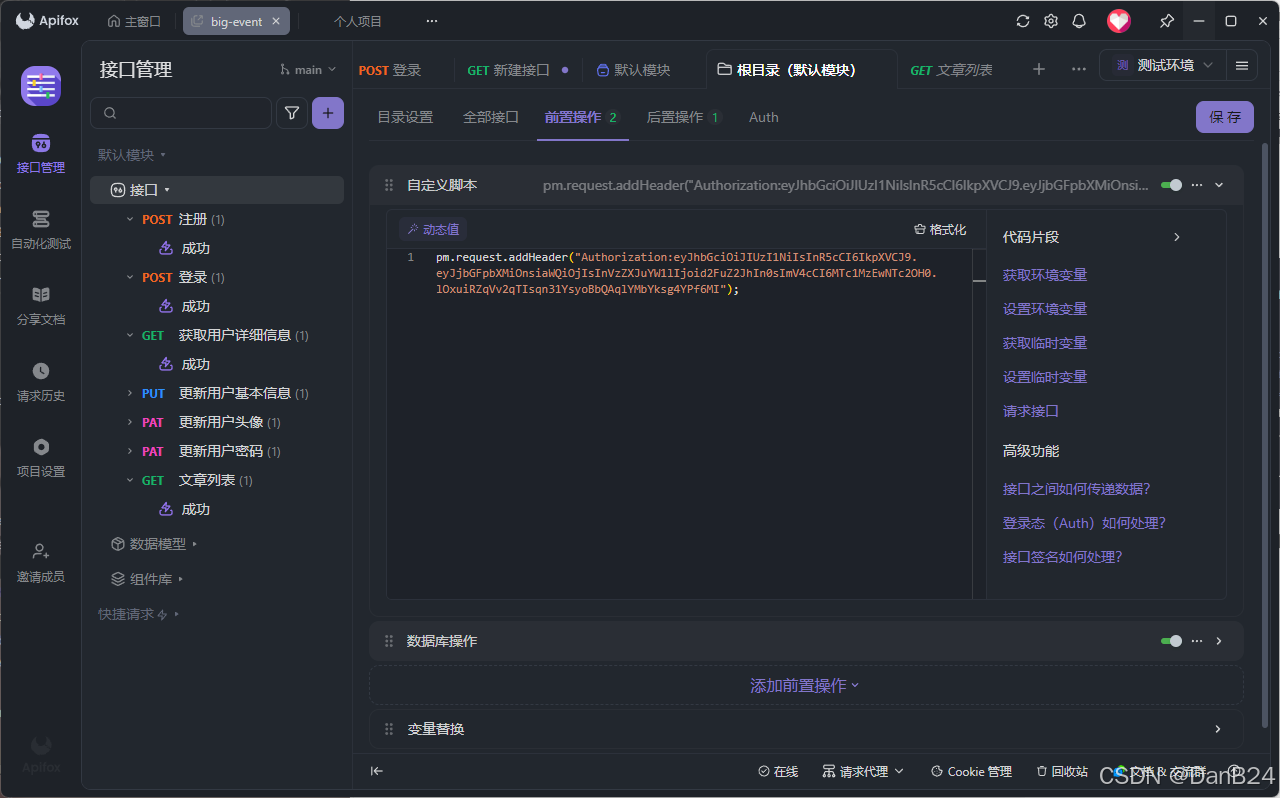Click the 获取环境变量 snippet link
Image resolution: width=1280 pixels, height=798 pixels.
(x=1045, y=275)
